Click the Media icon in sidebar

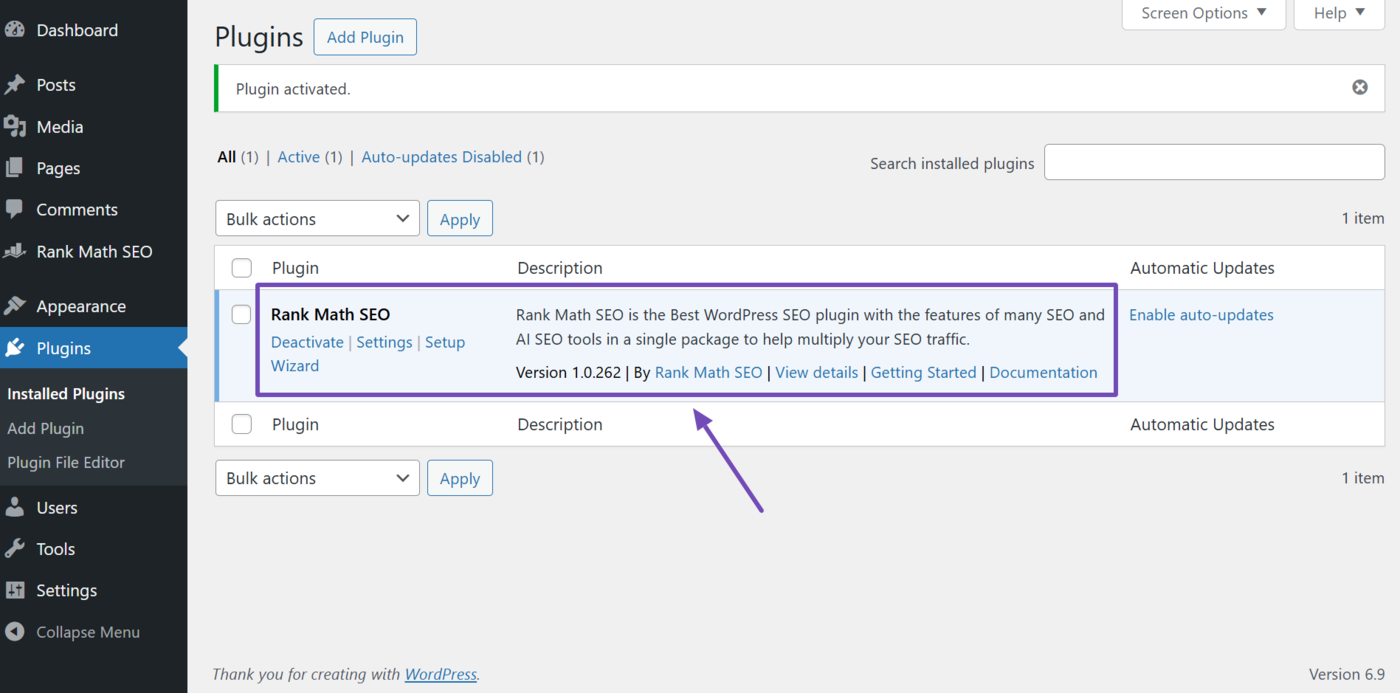pos(15,127)
